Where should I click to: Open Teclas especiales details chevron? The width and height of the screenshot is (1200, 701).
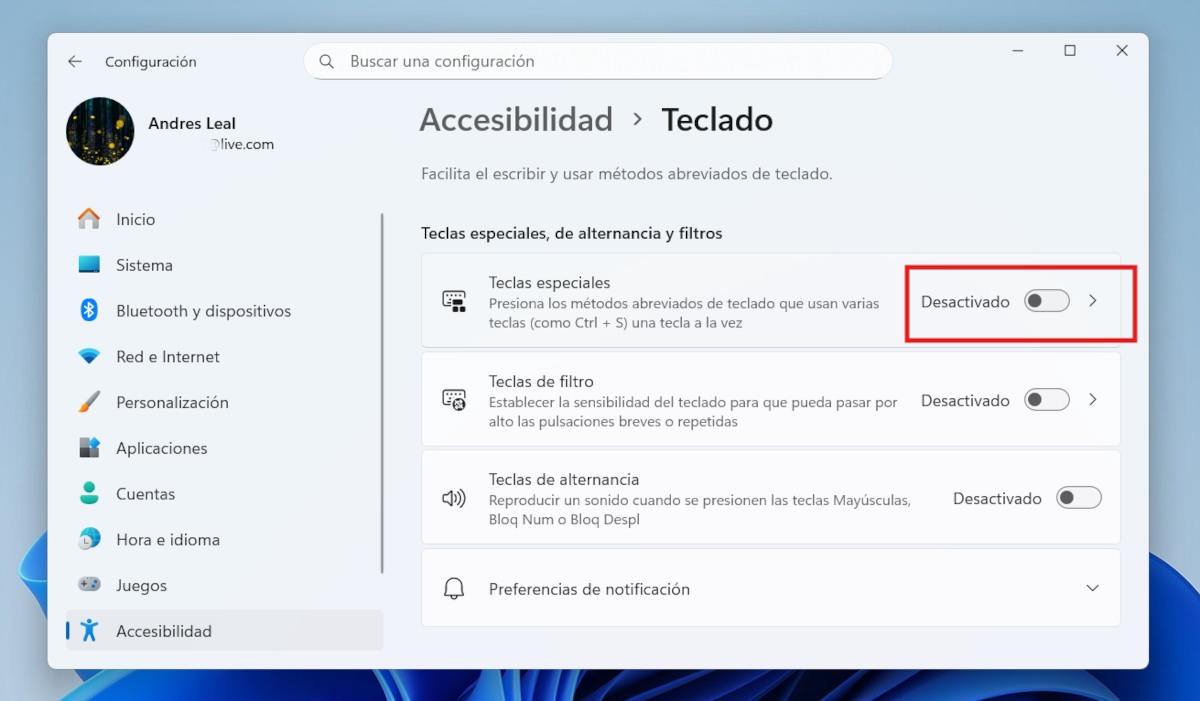pyautogui.click(x=1093, y=301)
